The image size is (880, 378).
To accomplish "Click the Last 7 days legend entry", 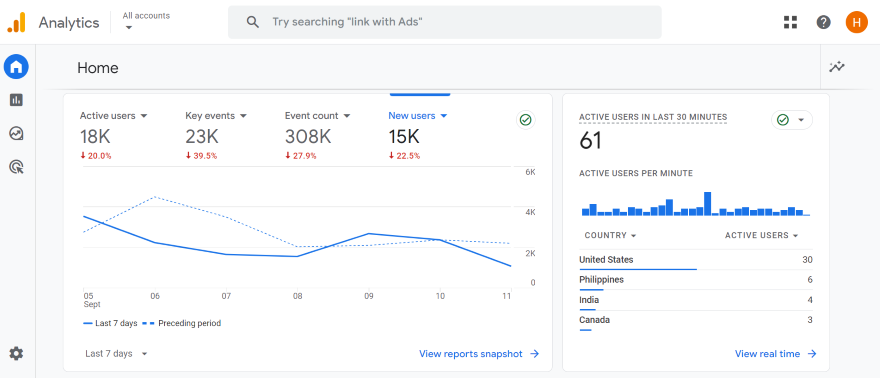I will (x=110, y=324).
